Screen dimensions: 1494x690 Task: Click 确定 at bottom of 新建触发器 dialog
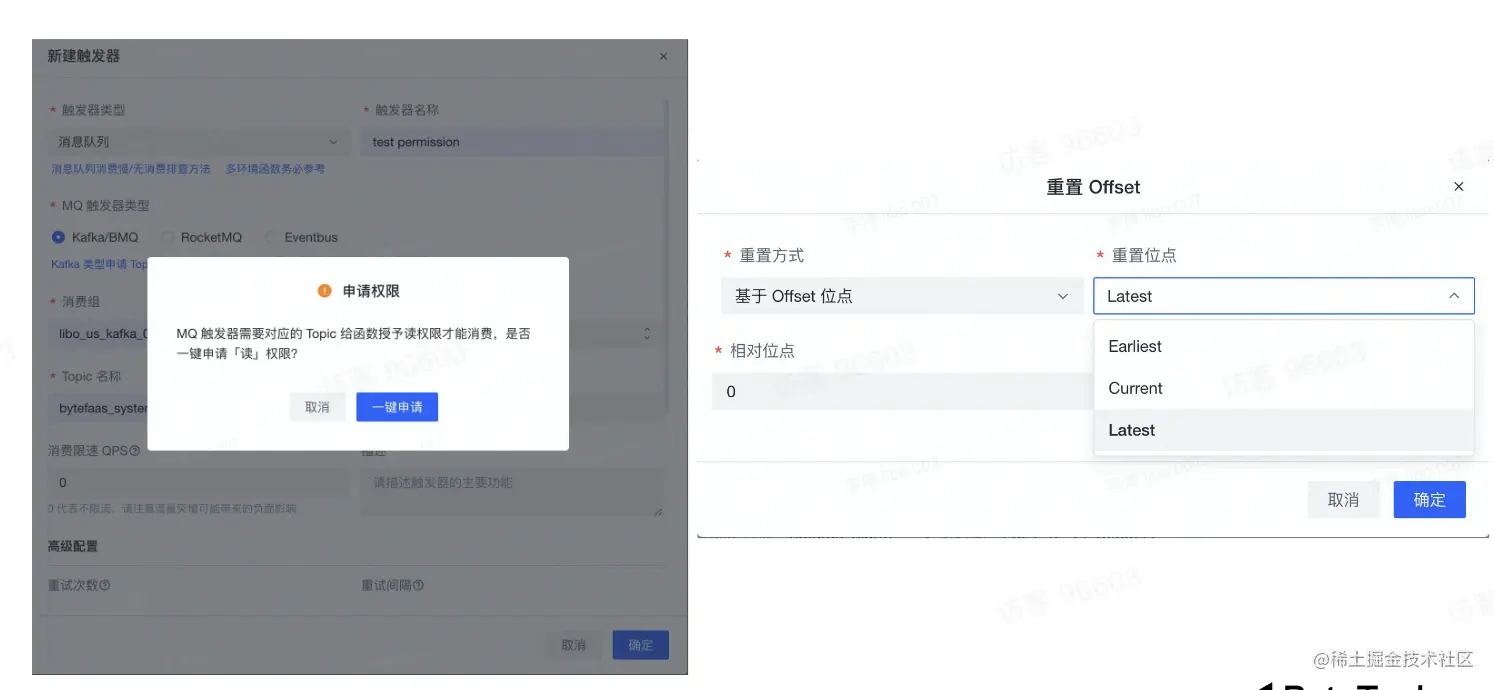(641, 645)
